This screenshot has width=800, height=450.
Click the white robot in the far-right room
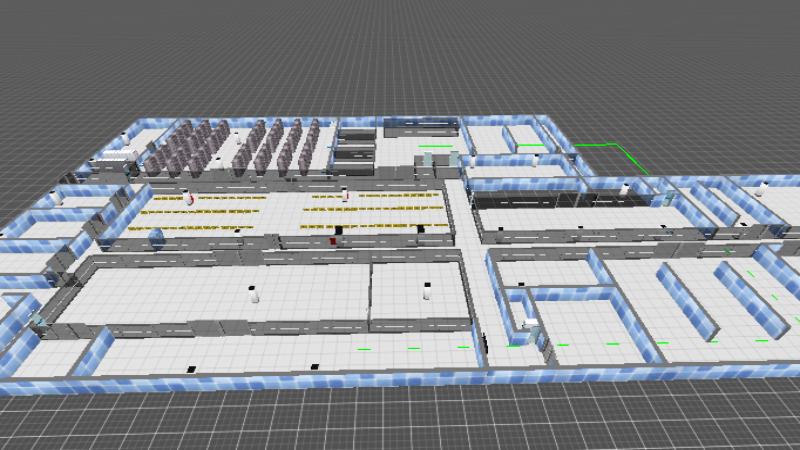[x=762, y=187]
